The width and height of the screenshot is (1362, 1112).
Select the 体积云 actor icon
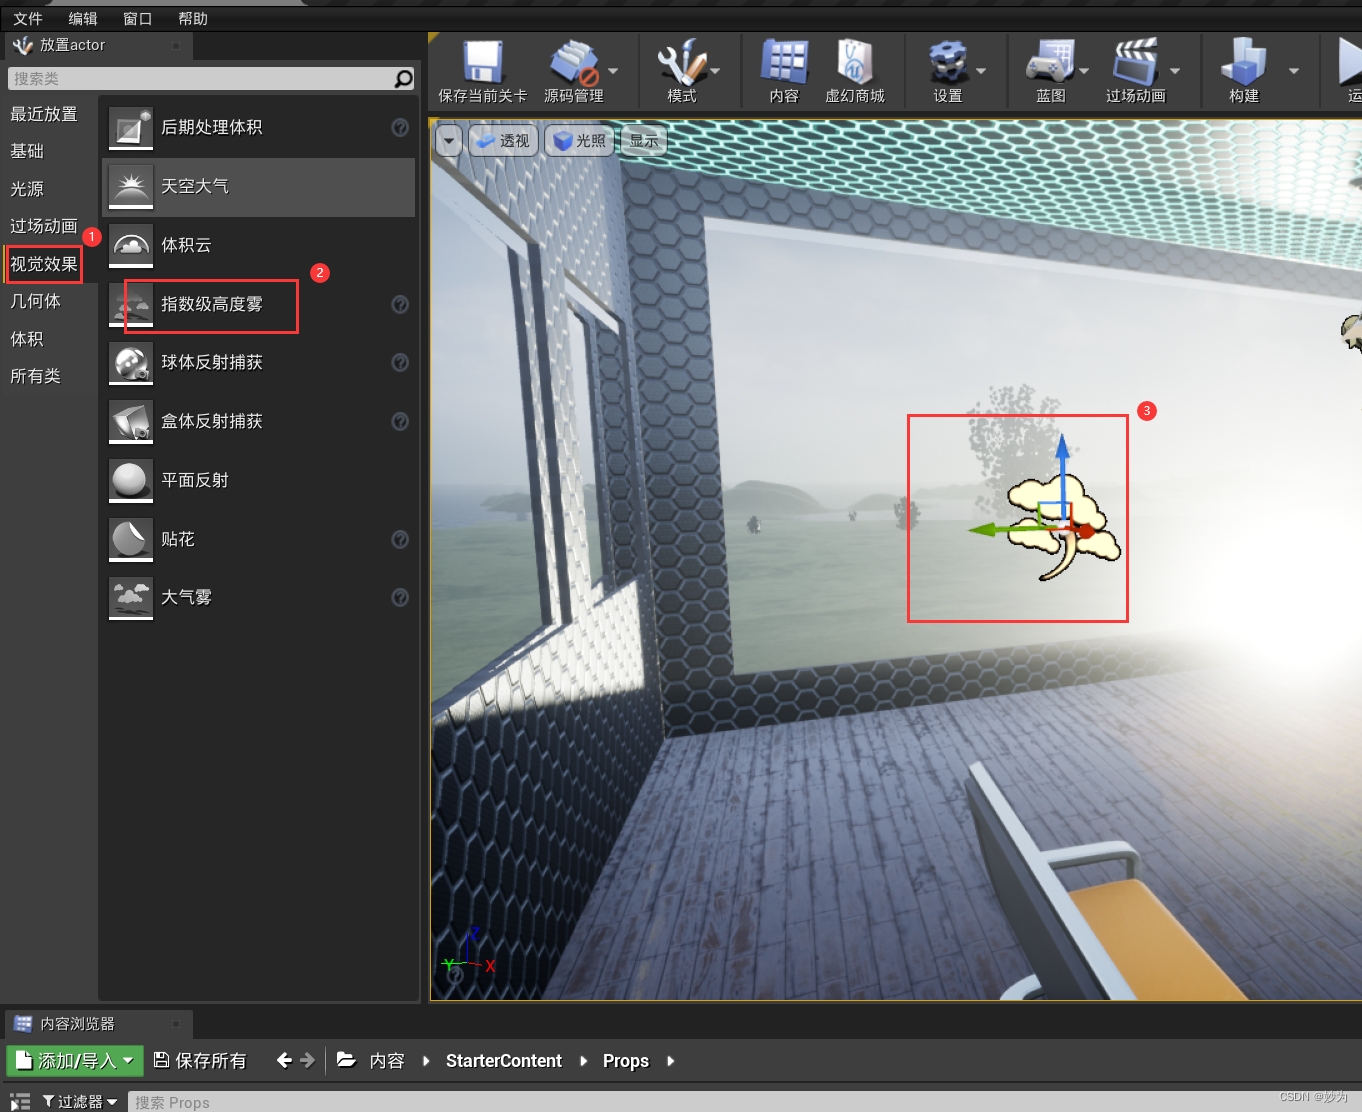coord(131,245)
